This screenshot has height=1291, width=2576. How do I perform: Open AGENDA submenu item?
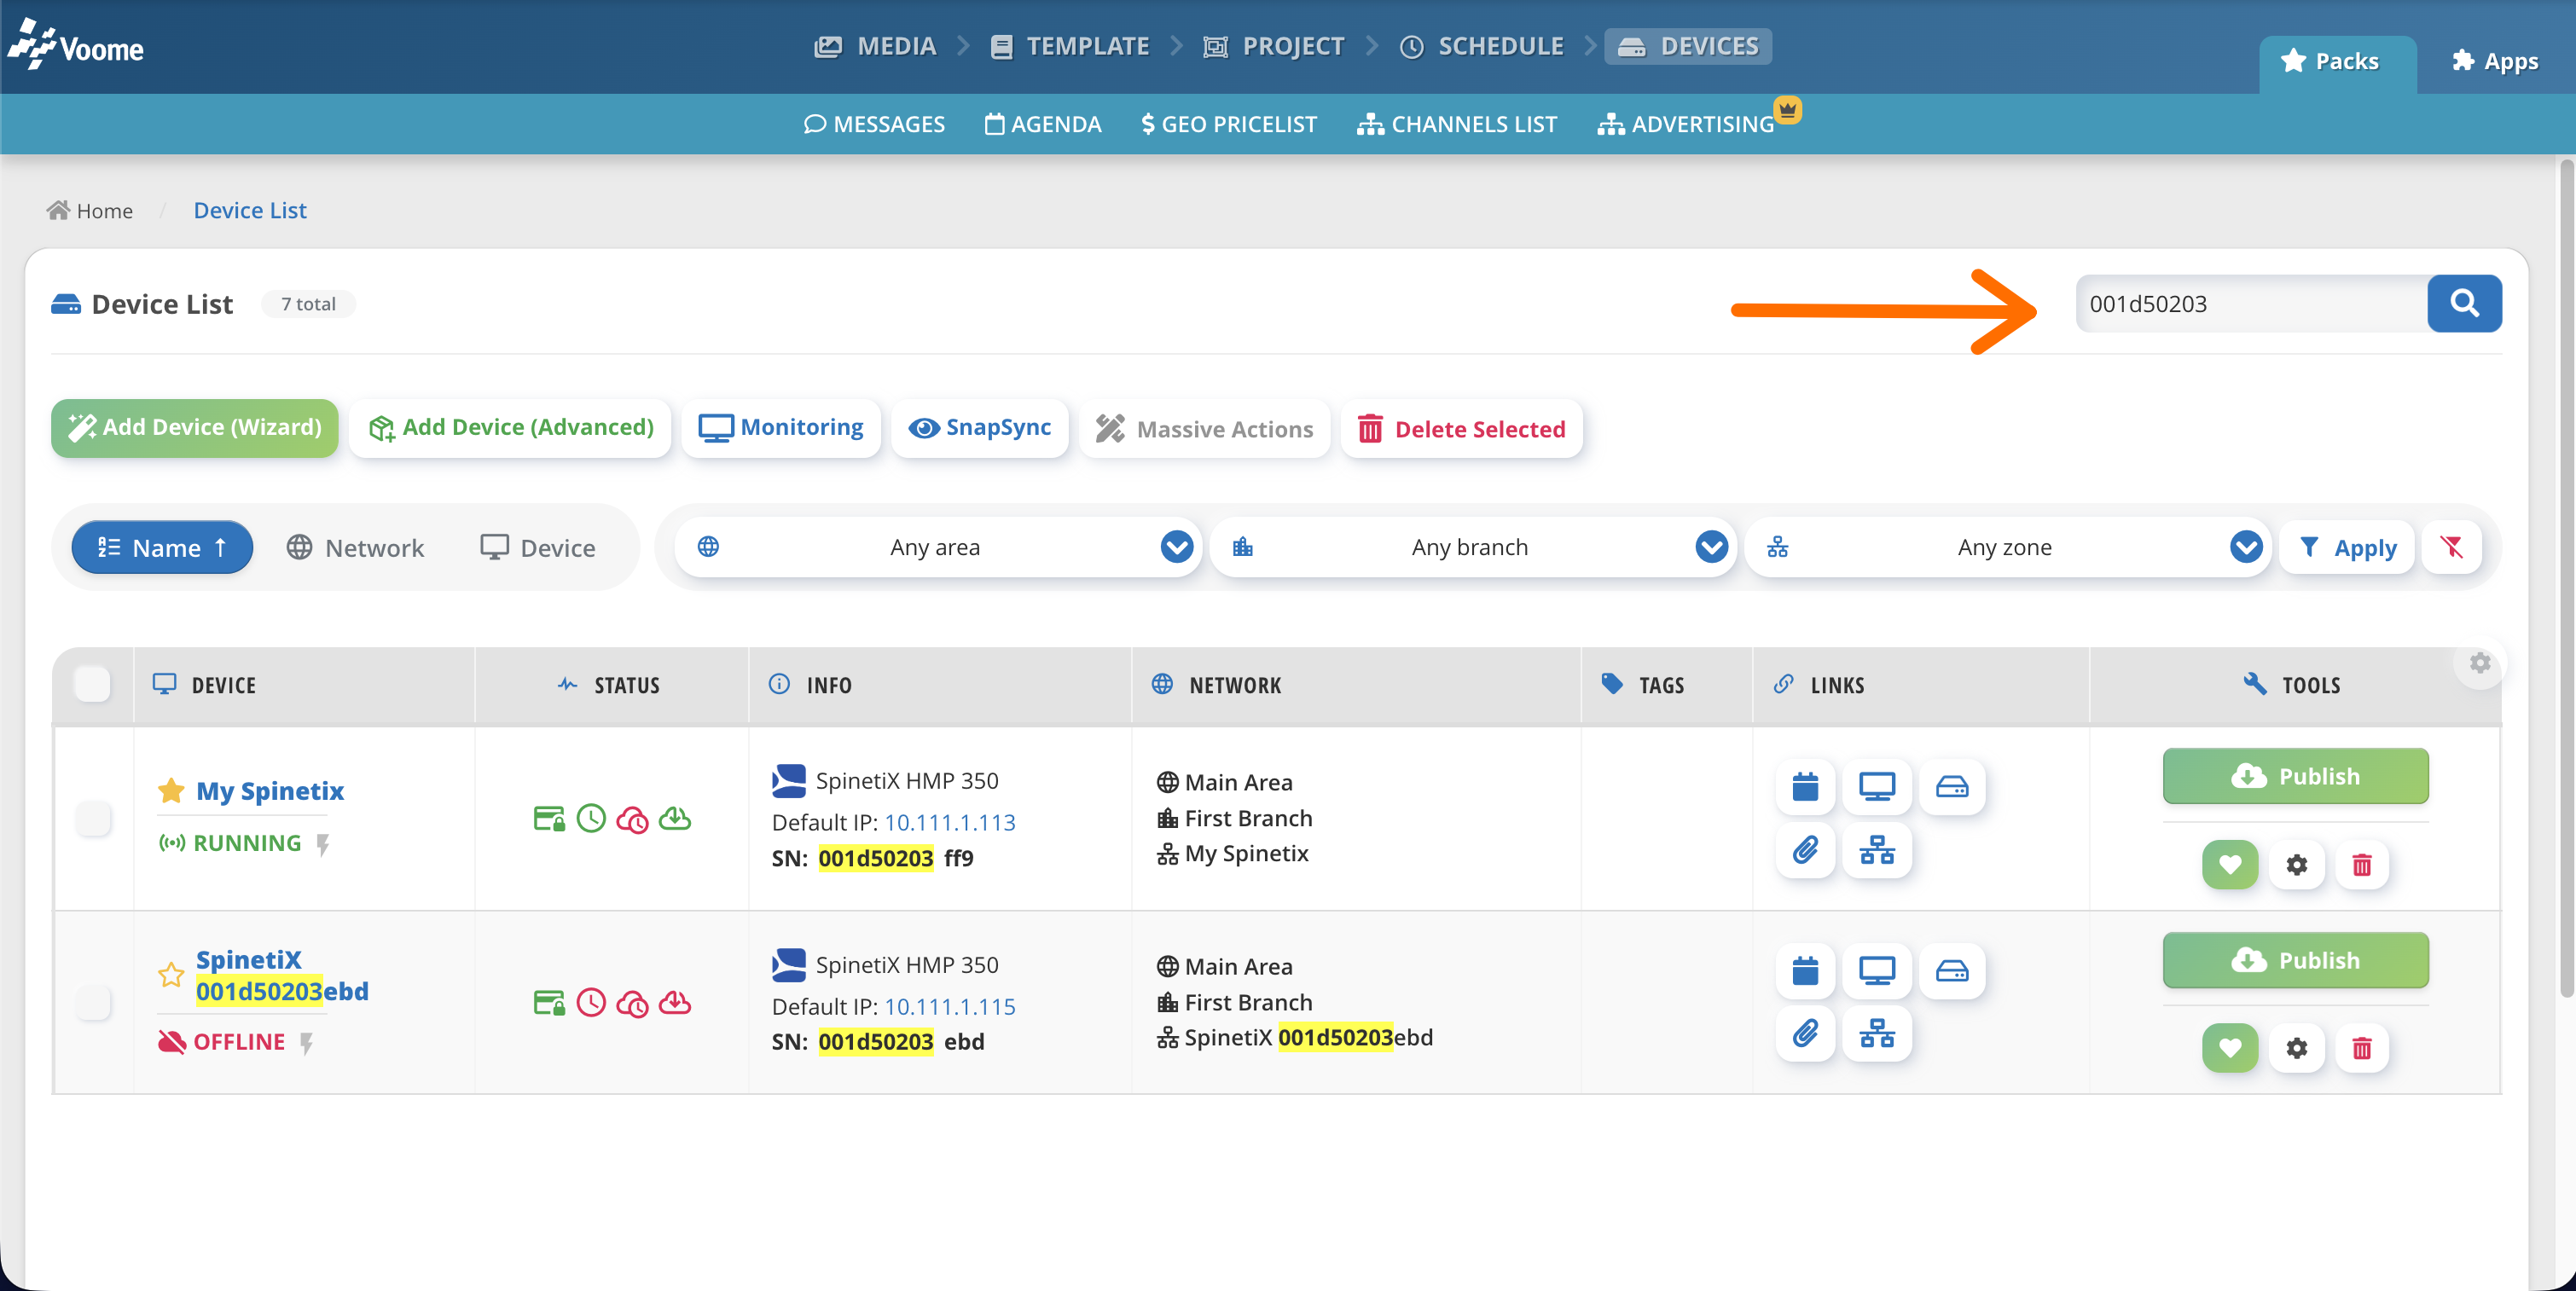tap(1043, 124)
